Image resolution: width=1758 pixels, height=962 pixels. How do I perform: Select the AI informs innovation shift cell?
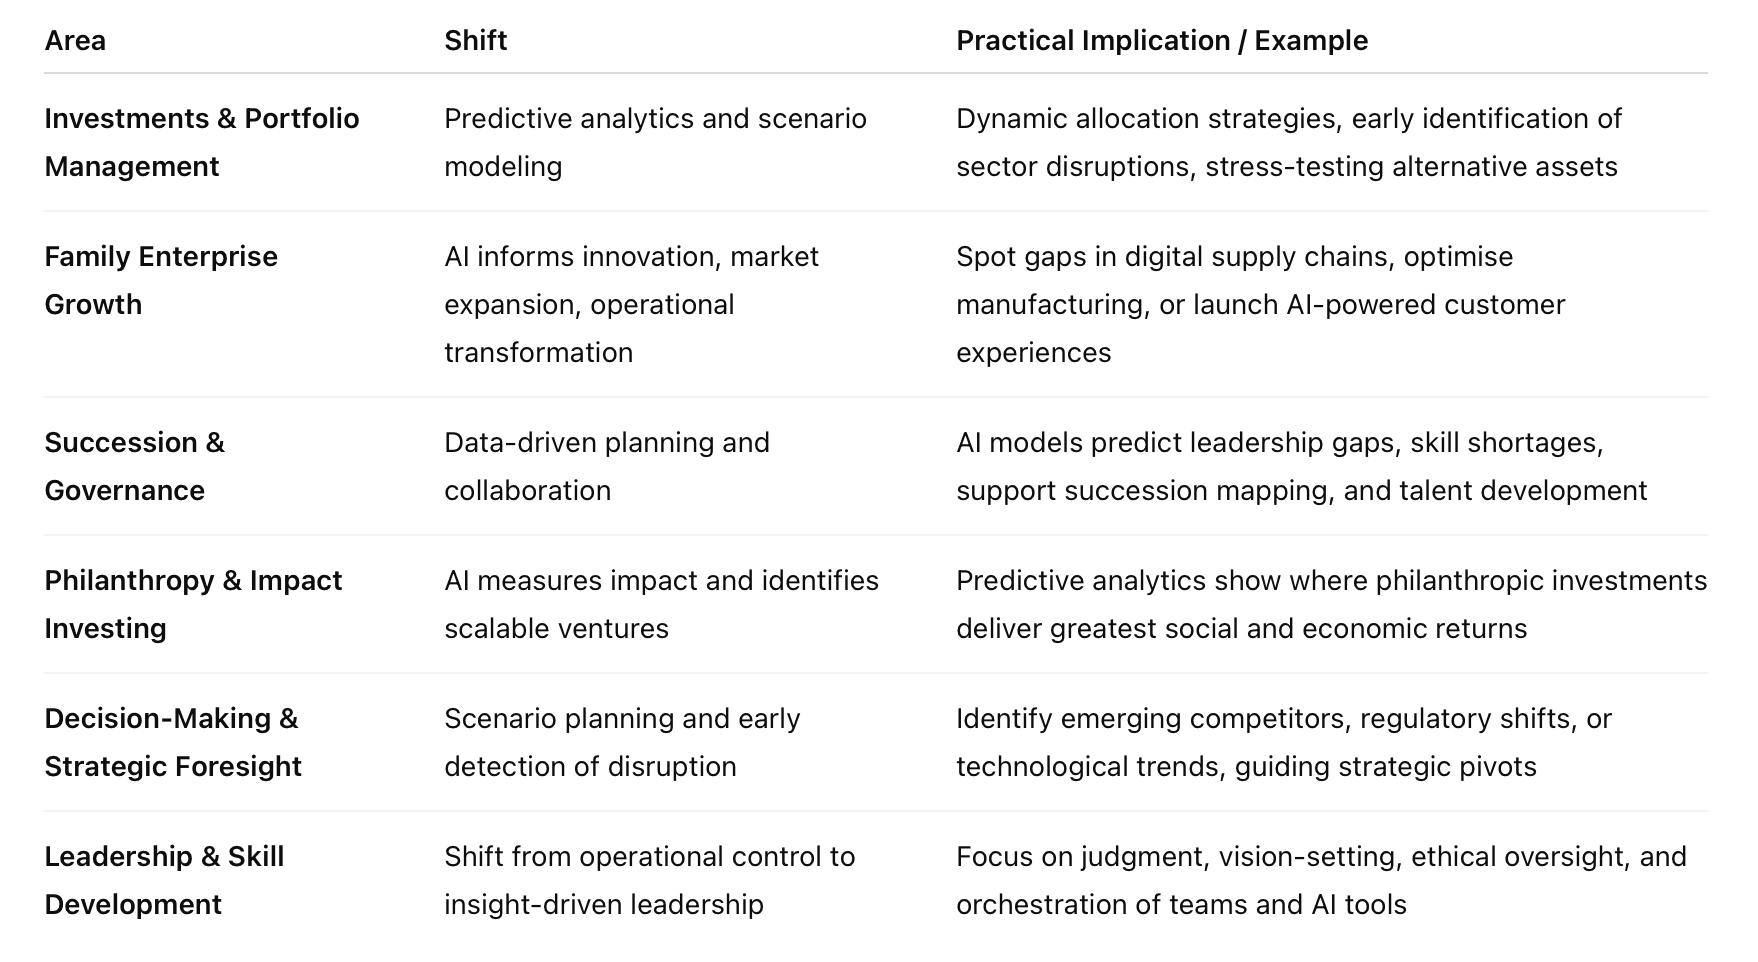(630, 304)
